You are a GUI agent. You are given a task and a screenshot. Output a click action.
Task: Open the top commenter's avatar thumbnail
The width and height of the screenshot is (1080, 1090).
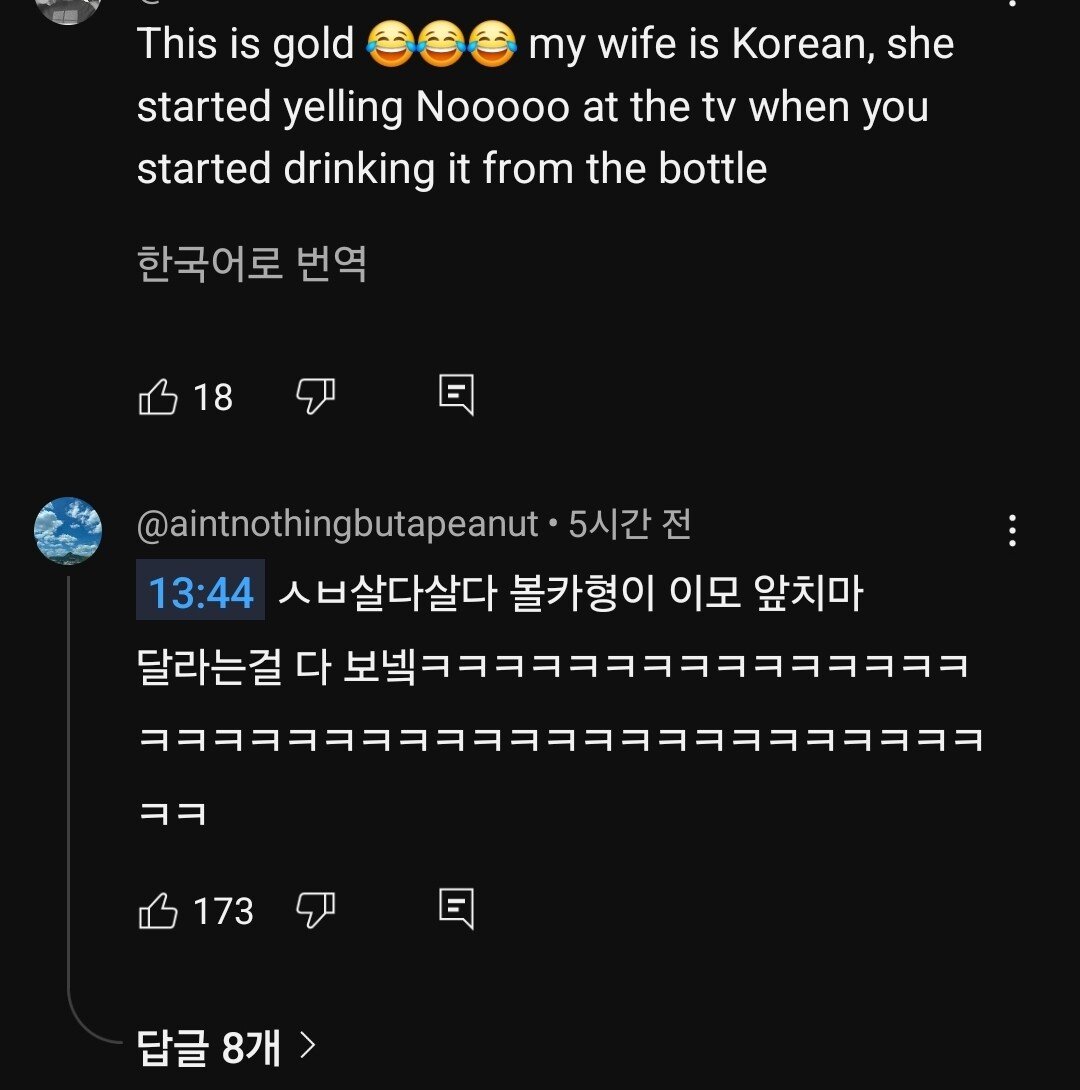coord(67,10)
